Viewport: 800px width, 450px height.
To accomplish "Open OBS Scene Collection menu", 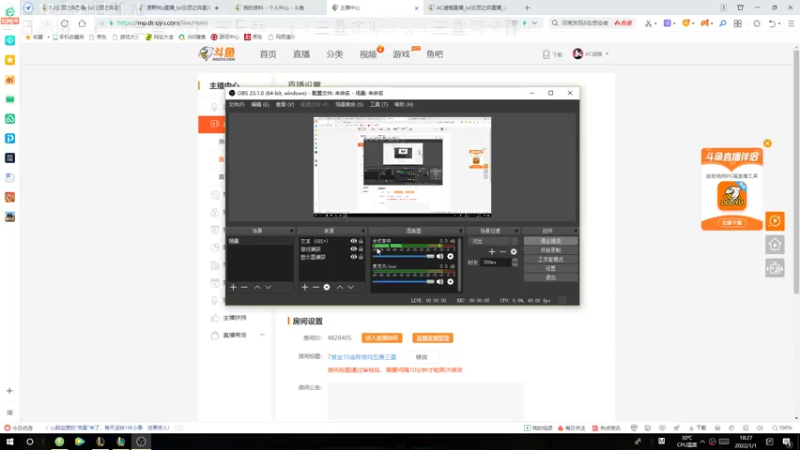I will pyautogui.click(x=349, y=104).
